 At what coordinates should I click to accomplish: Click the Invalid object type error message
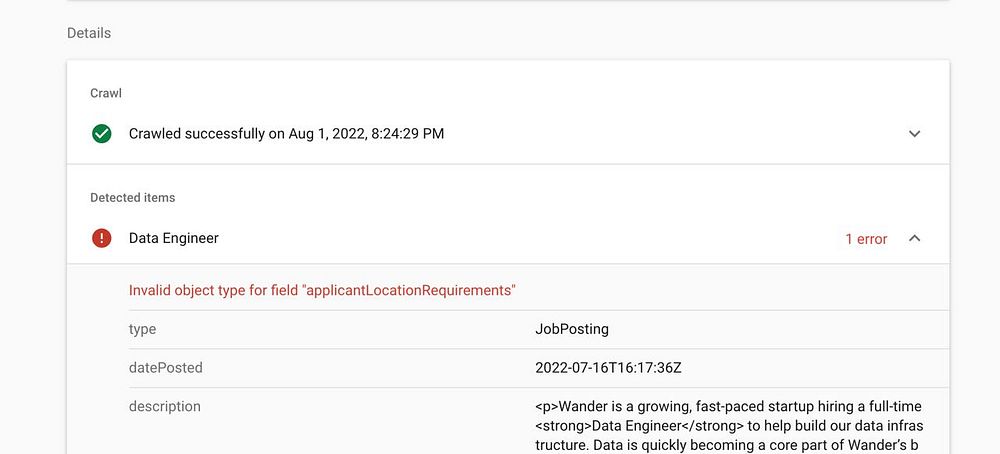[322, 291]
